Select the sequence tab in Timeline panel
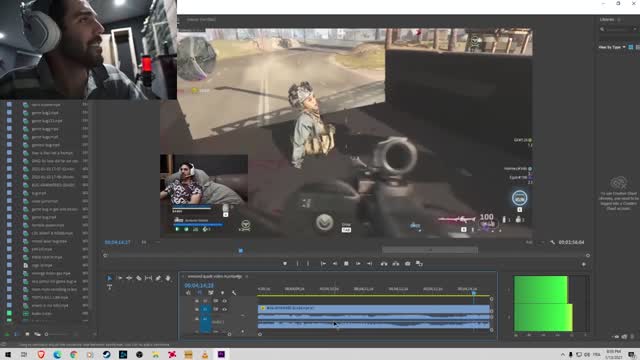This screenshot has width=640, height=360. [215, 277]
